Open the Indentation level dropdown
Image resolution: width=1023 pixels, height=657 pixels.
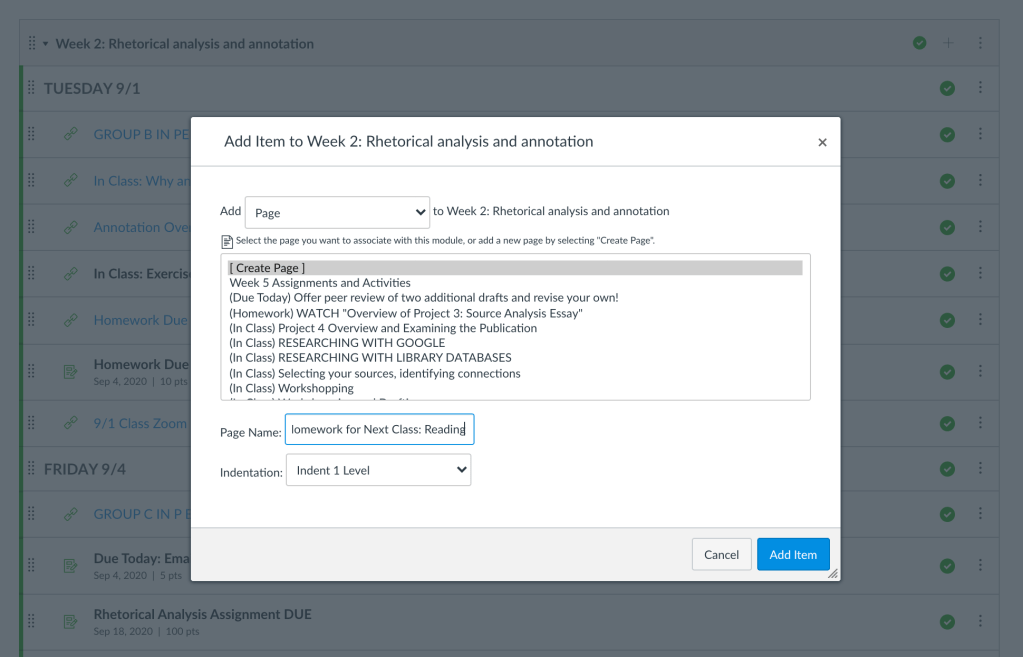(x=378, y=470)
